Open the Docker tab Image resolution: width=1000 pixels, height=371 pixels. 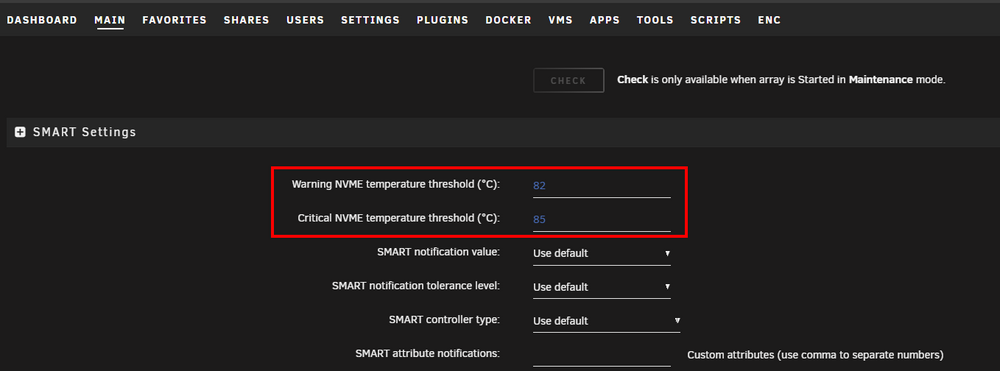pyautogui.click(x=508, y=20)
